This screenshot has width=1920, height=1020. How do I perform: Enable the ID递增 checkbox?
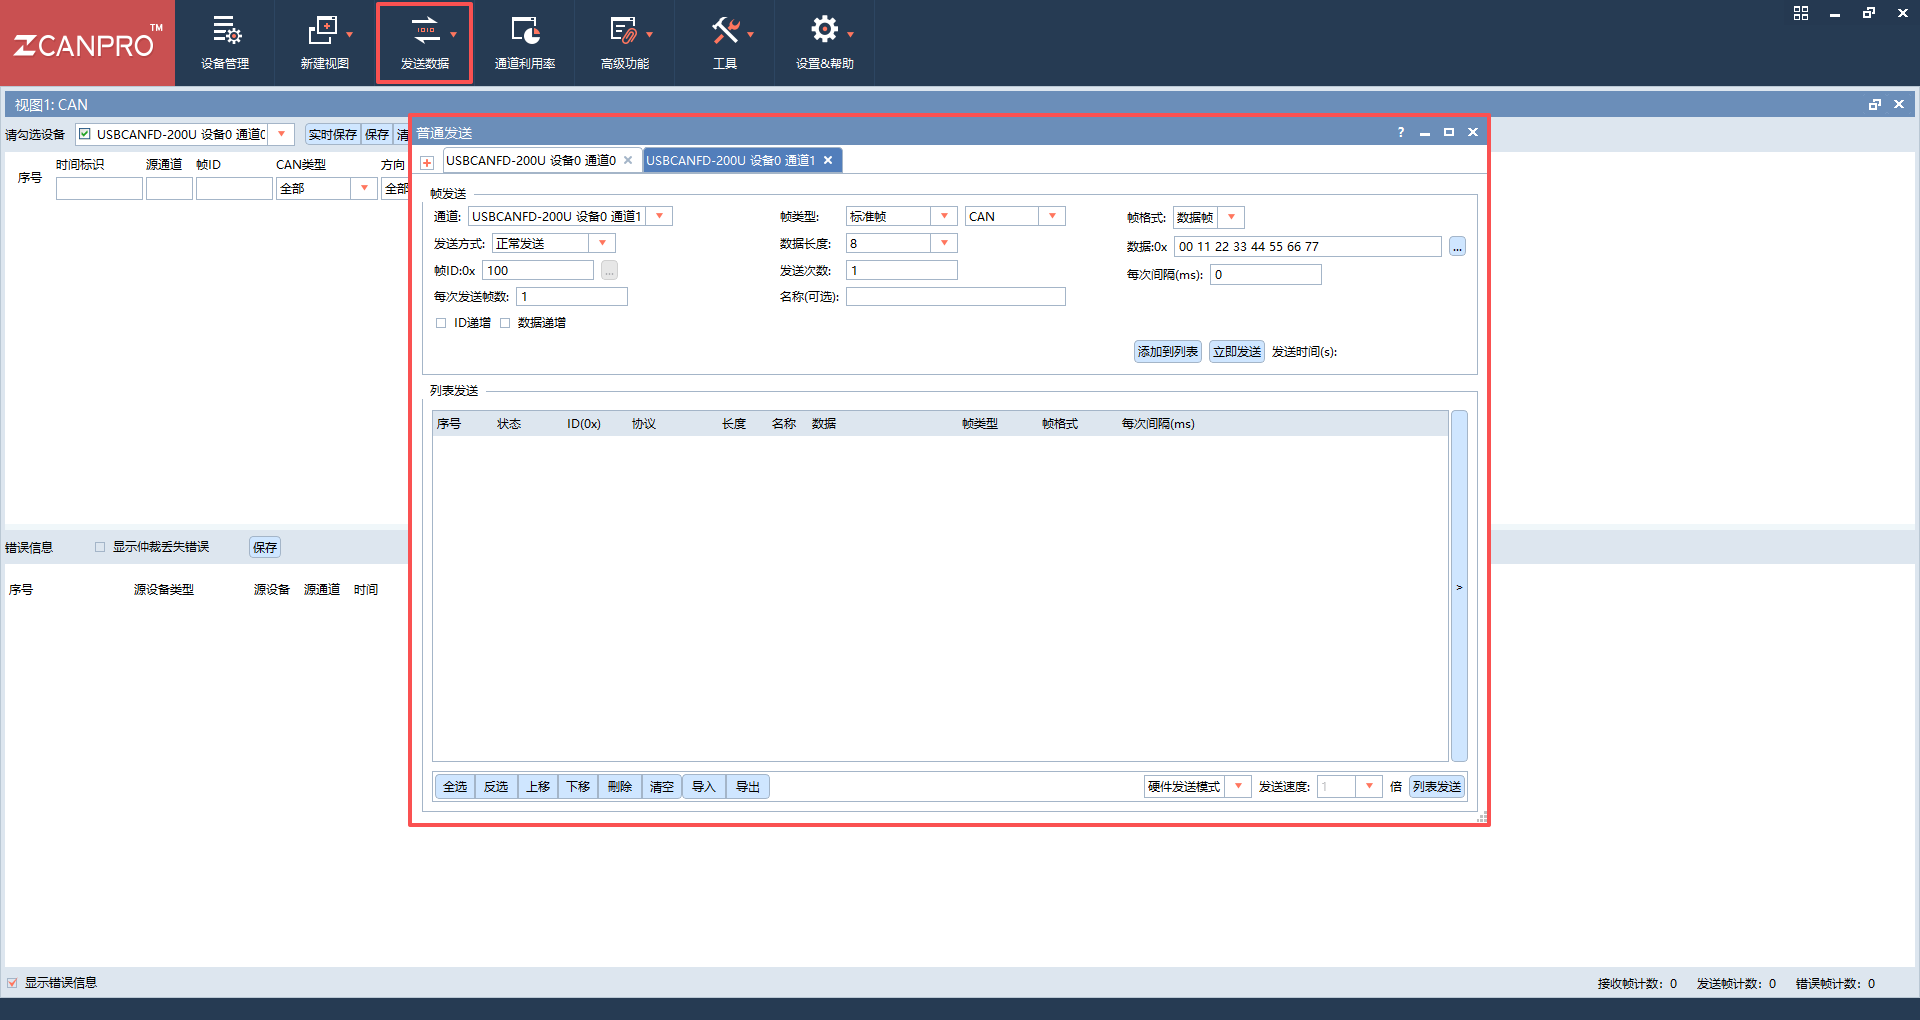(441, 323)
